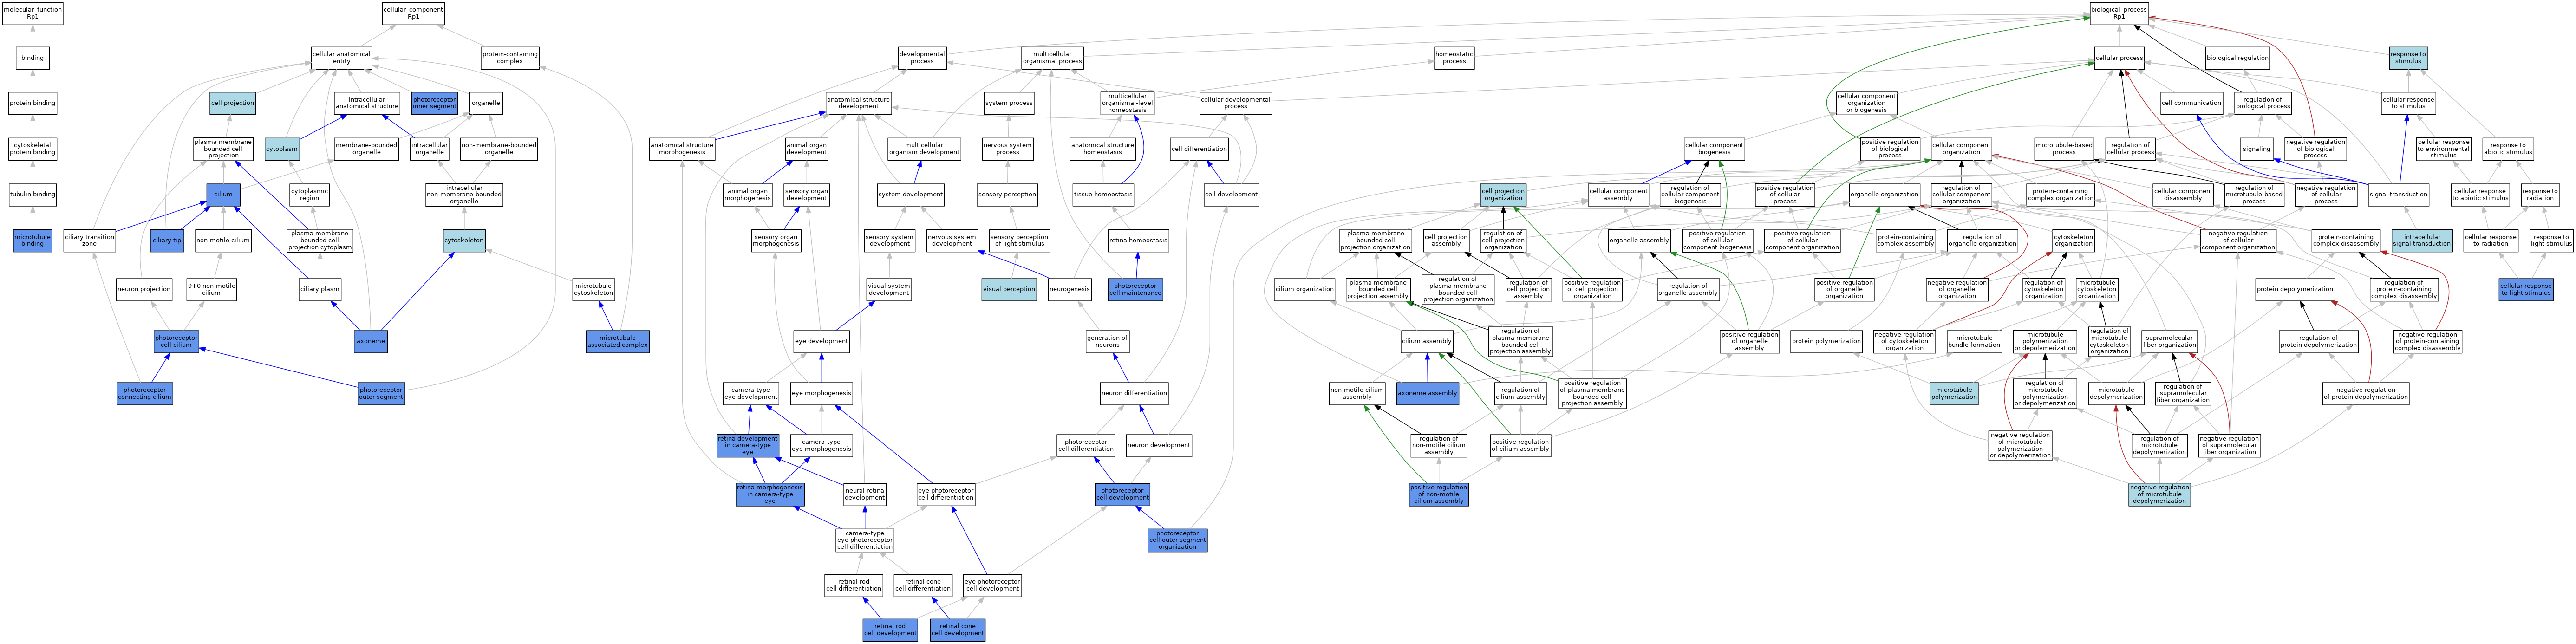Click the 'neuron development' node
This screenshot has width=2576, height=644.
pyautogui.click(x=1159, y=446)
